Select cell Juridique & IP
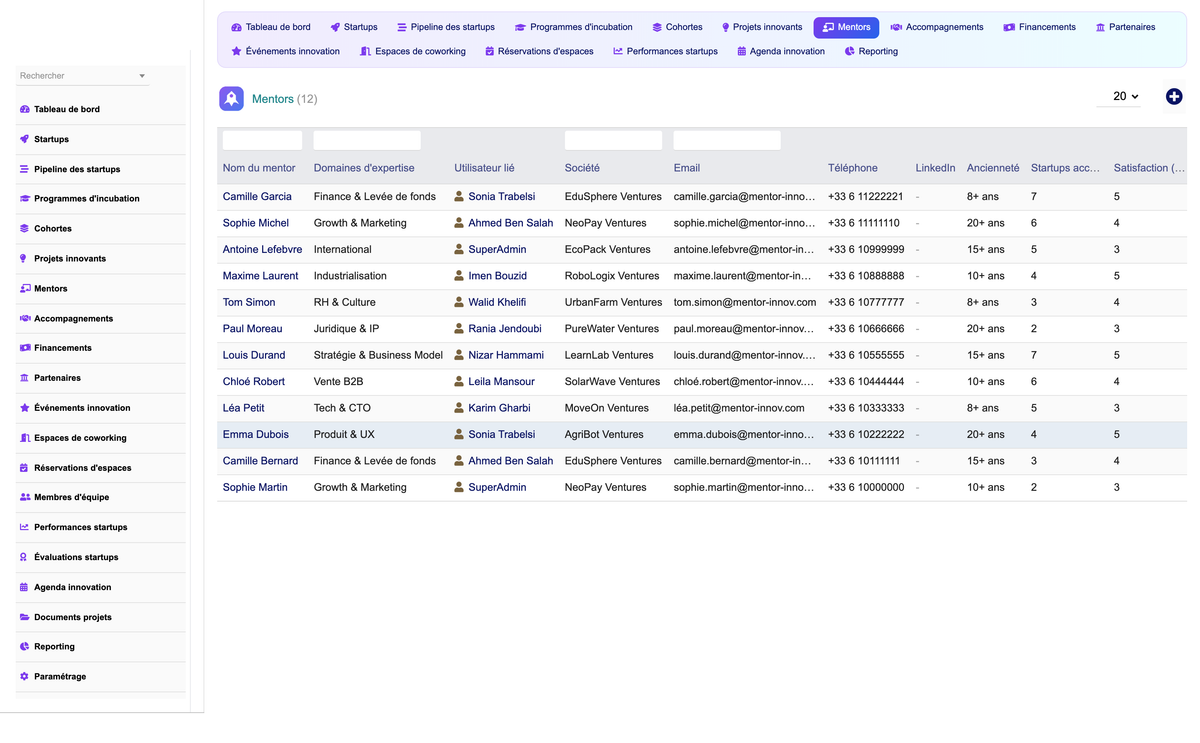1200x743 pixels. coord(346,329)
